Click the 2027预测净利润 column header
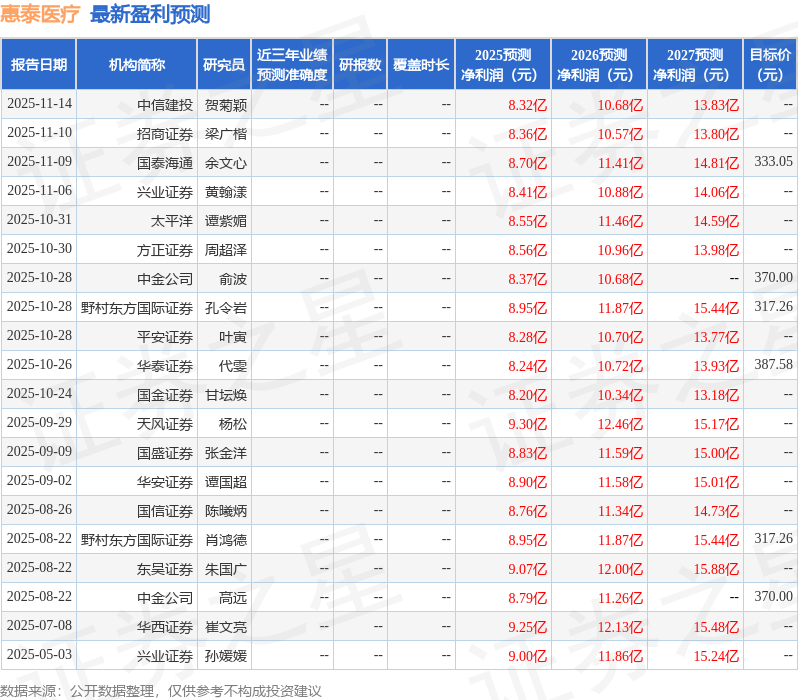This screenshot has height=700, width=798. [x=695, y=65]
